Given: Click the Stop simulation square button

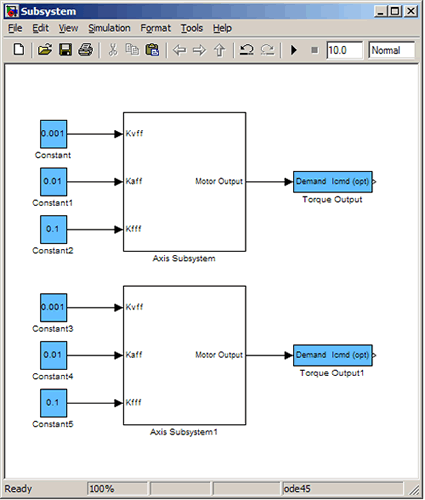Looking at the screenshot, I should tap(314, 50).
